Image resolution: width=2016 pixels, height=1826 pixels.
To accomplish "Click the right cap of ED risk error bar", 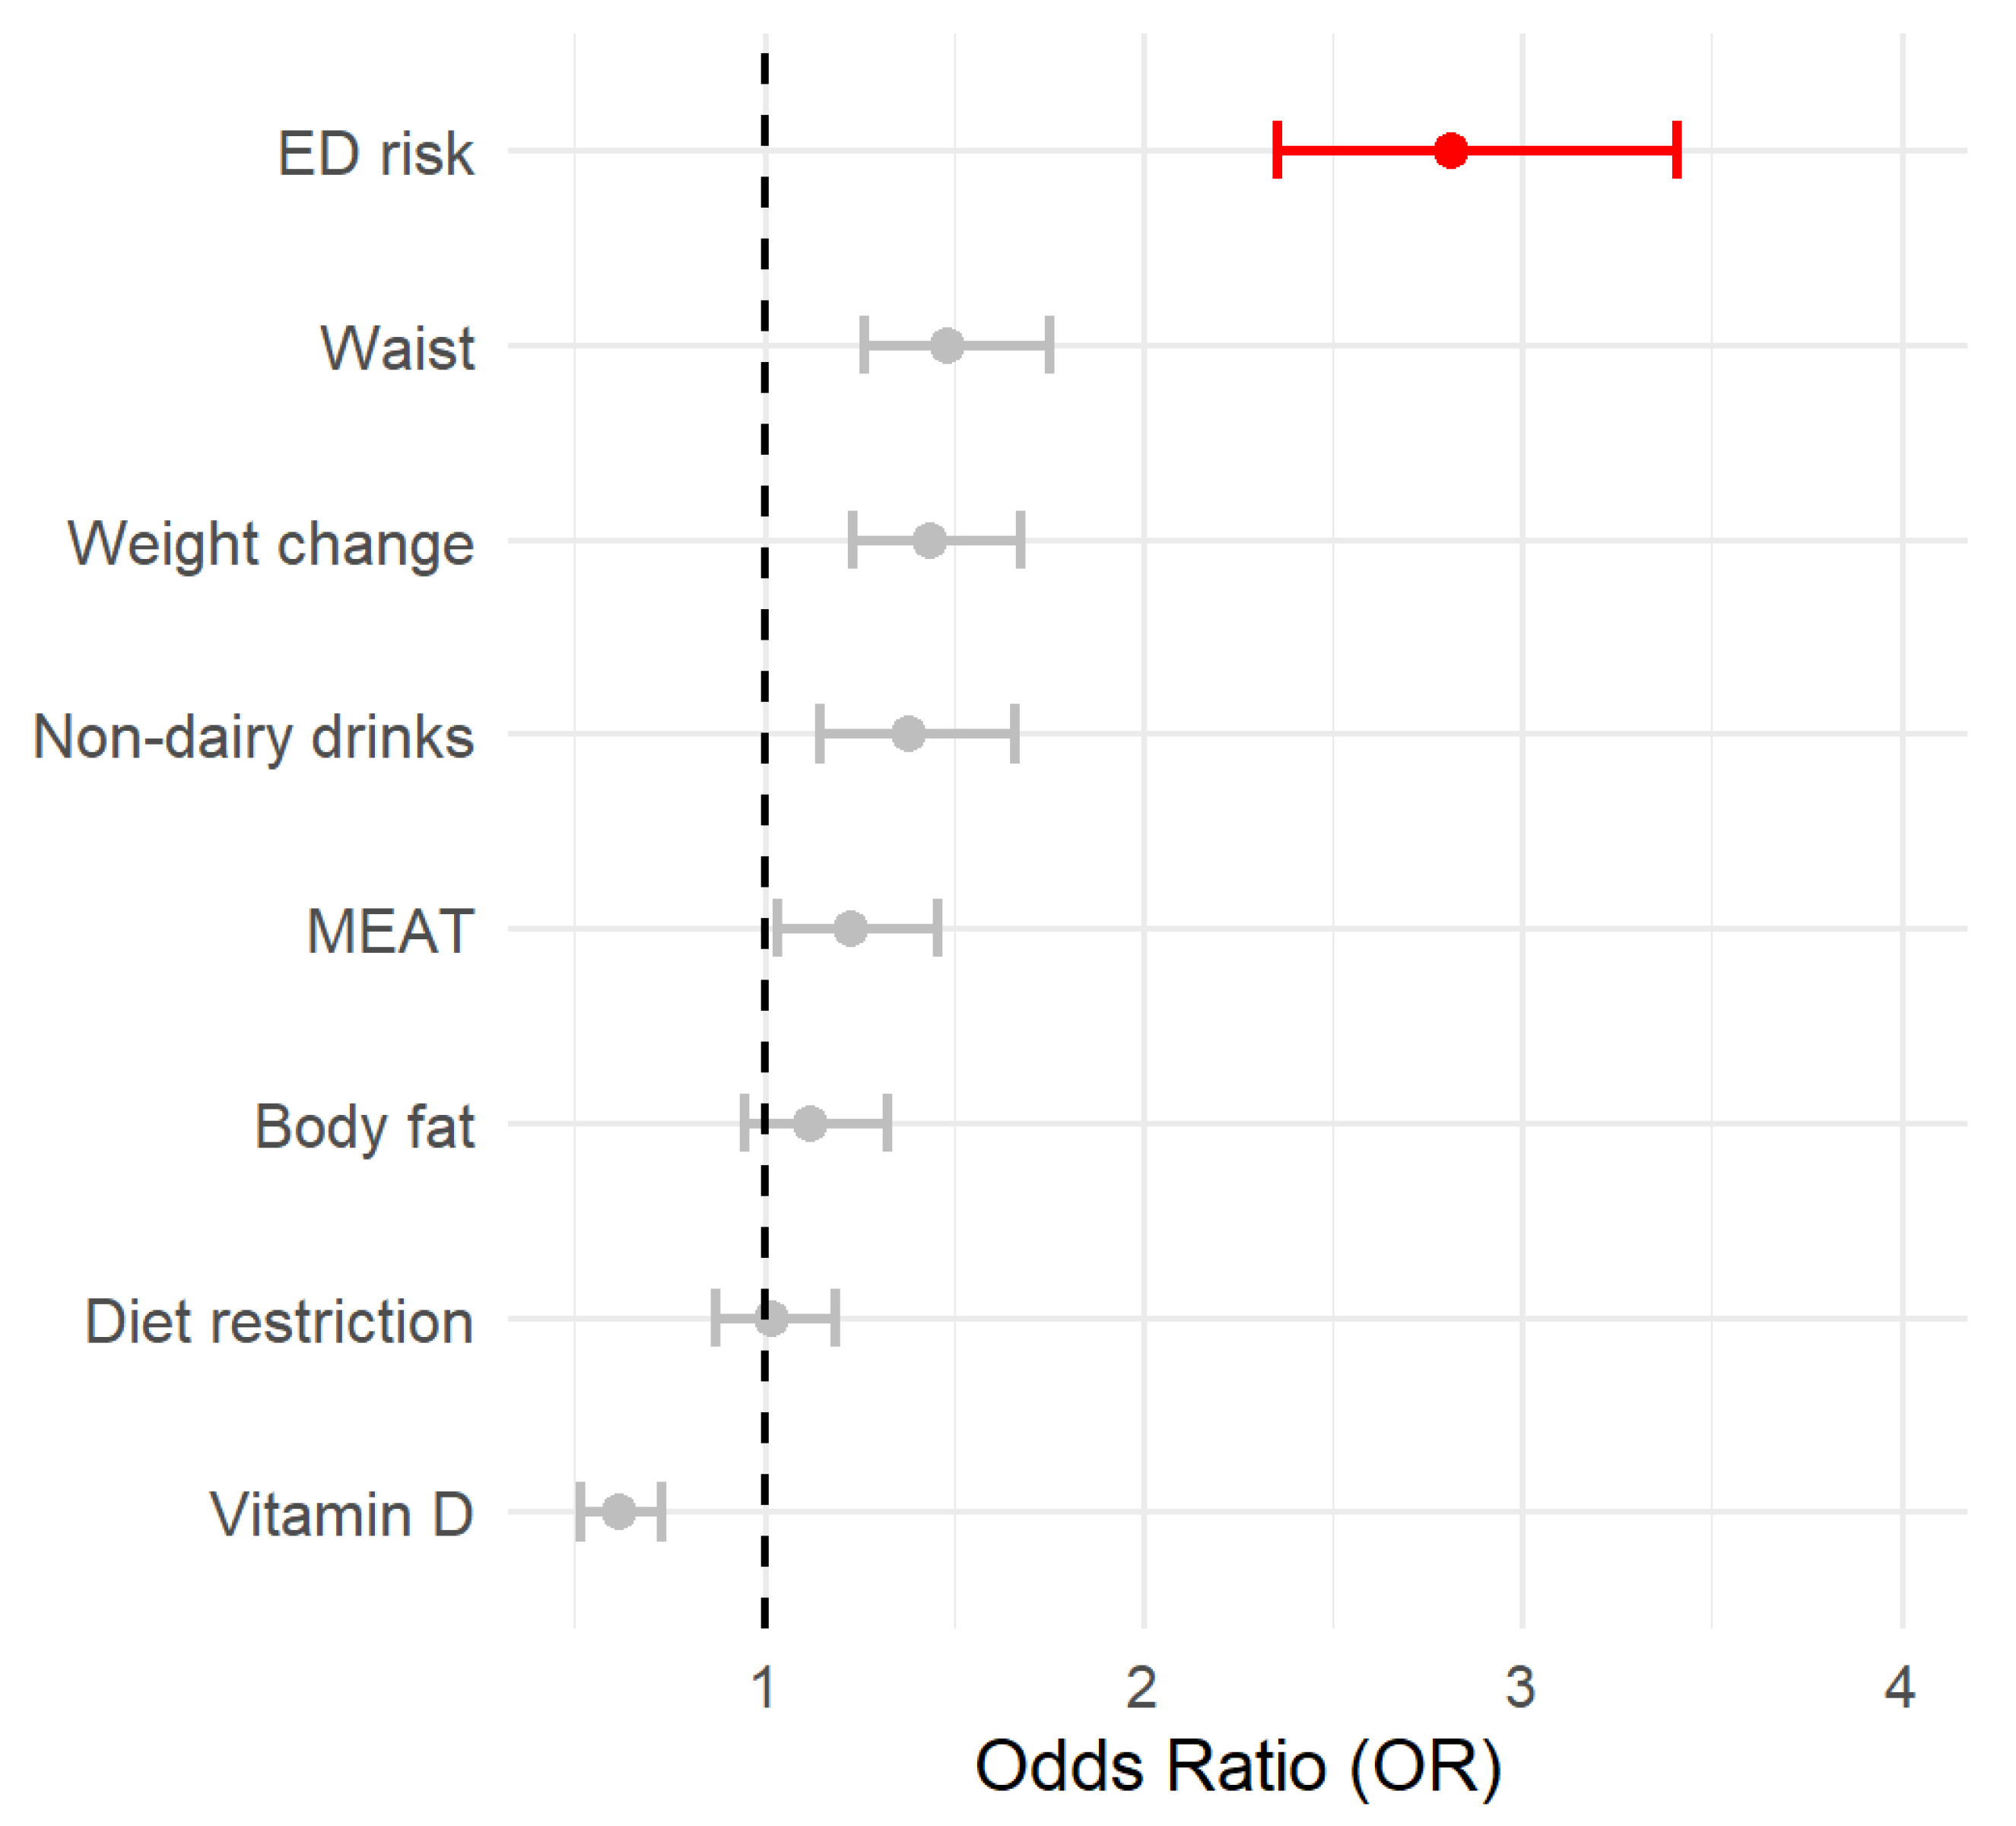I will tap(1677, 150).
